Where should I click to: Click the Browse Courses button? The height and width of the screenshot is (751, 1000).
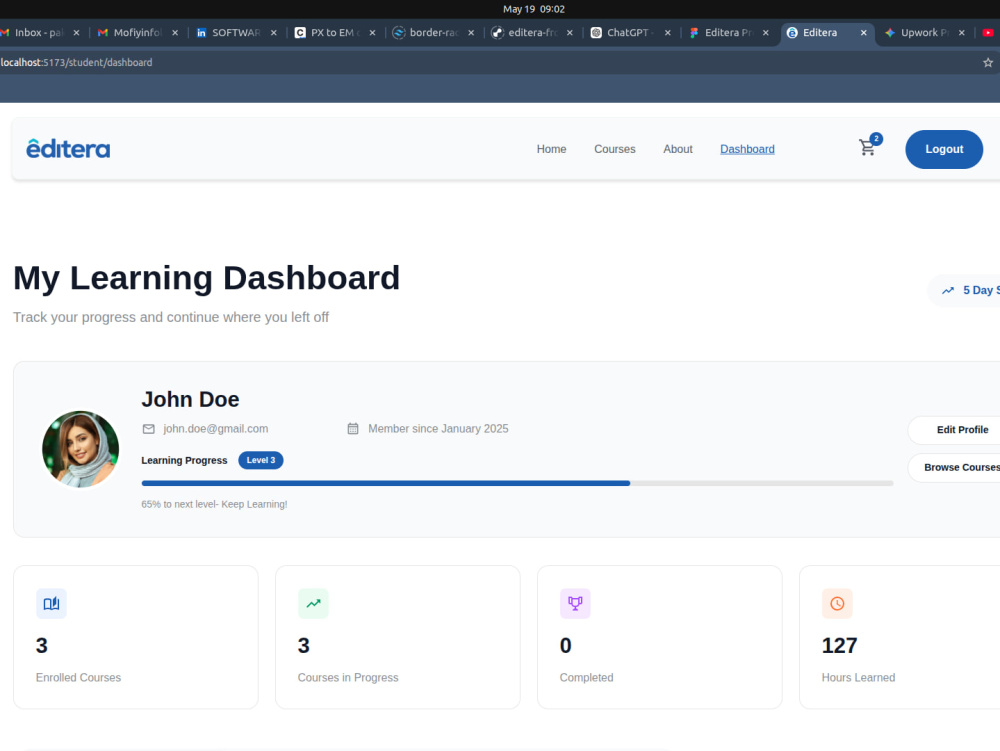point(954,467)
